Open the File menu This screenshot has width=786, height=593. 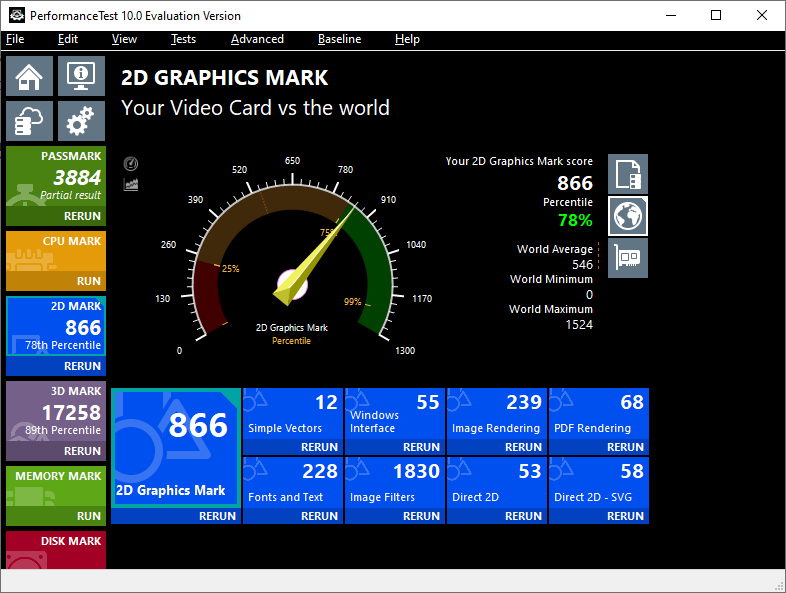tap(15, 39)
